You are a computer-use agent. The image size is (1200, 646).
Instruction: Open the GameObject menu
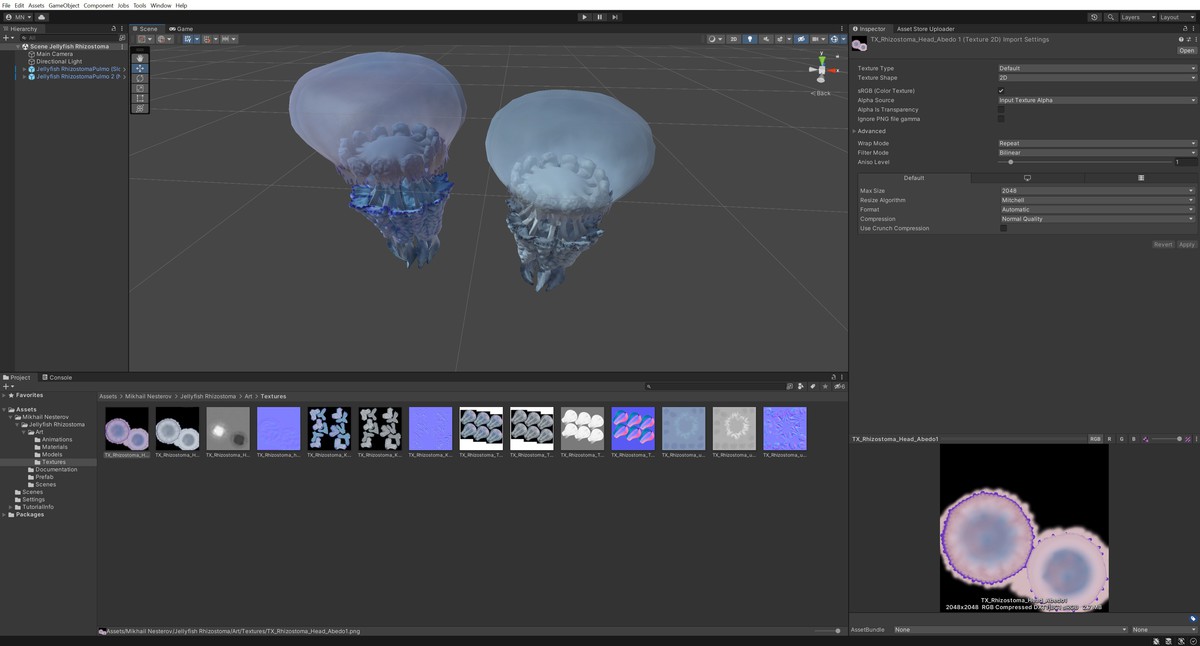[63, 5]
